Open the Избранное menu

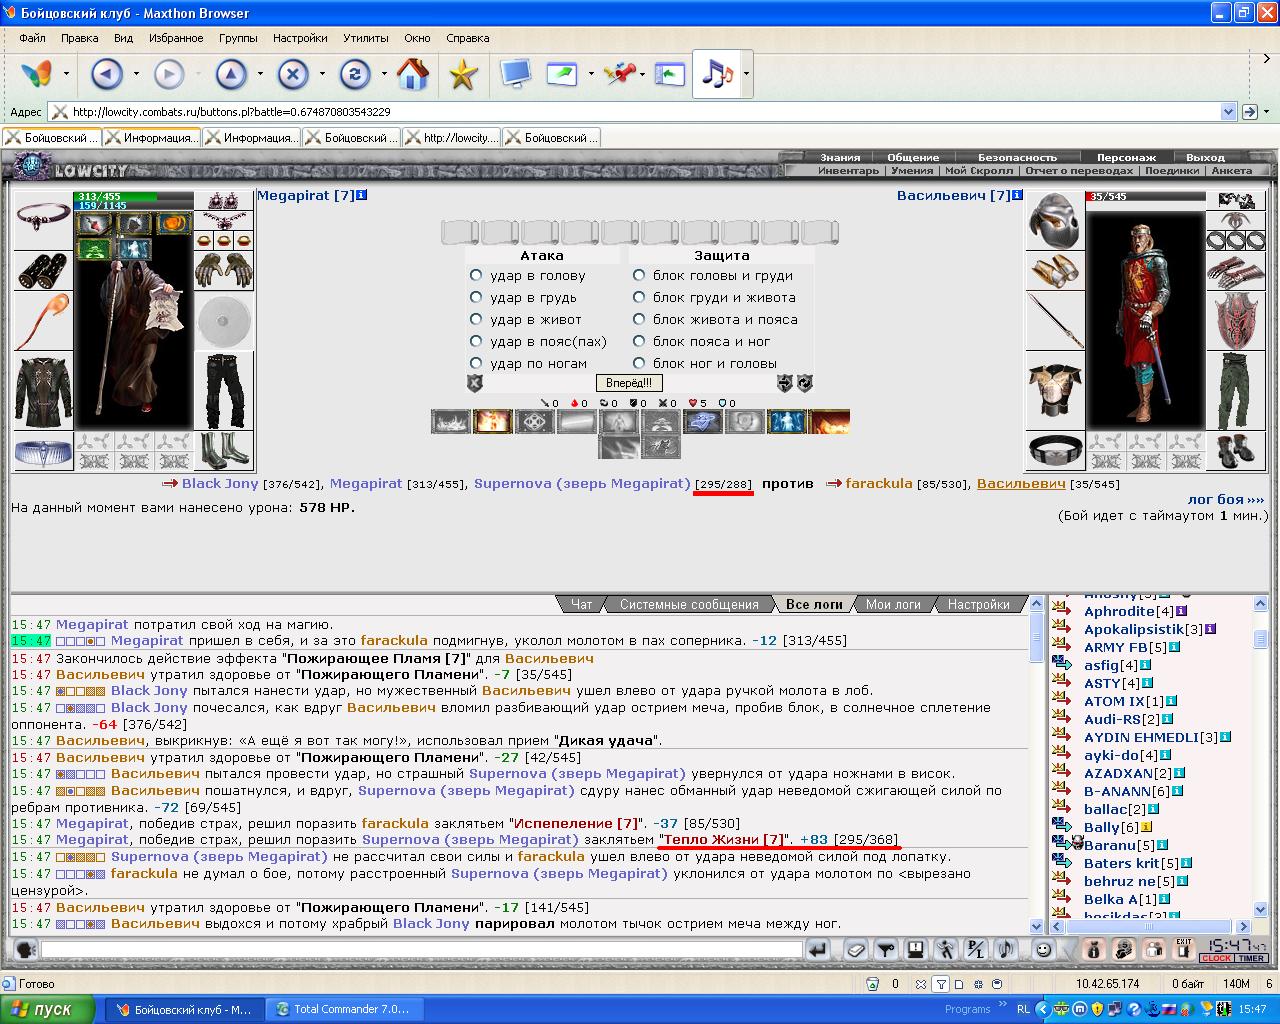176,38
